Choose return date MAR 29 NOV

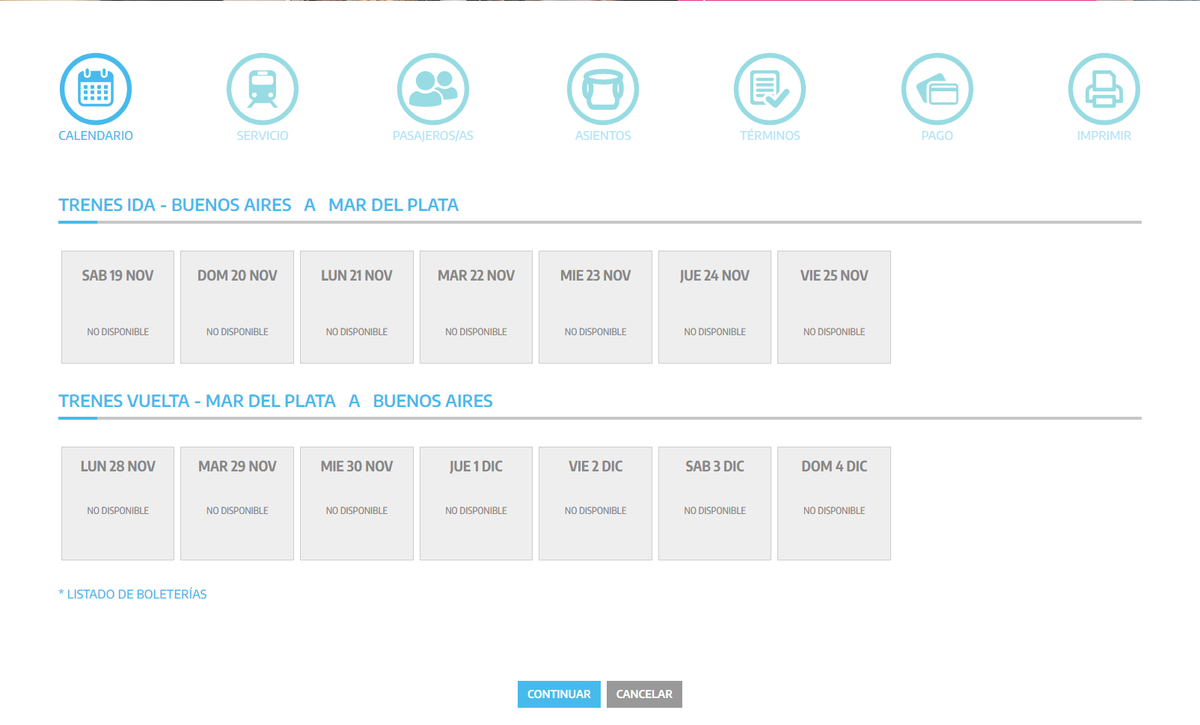(x=237, y=503)
